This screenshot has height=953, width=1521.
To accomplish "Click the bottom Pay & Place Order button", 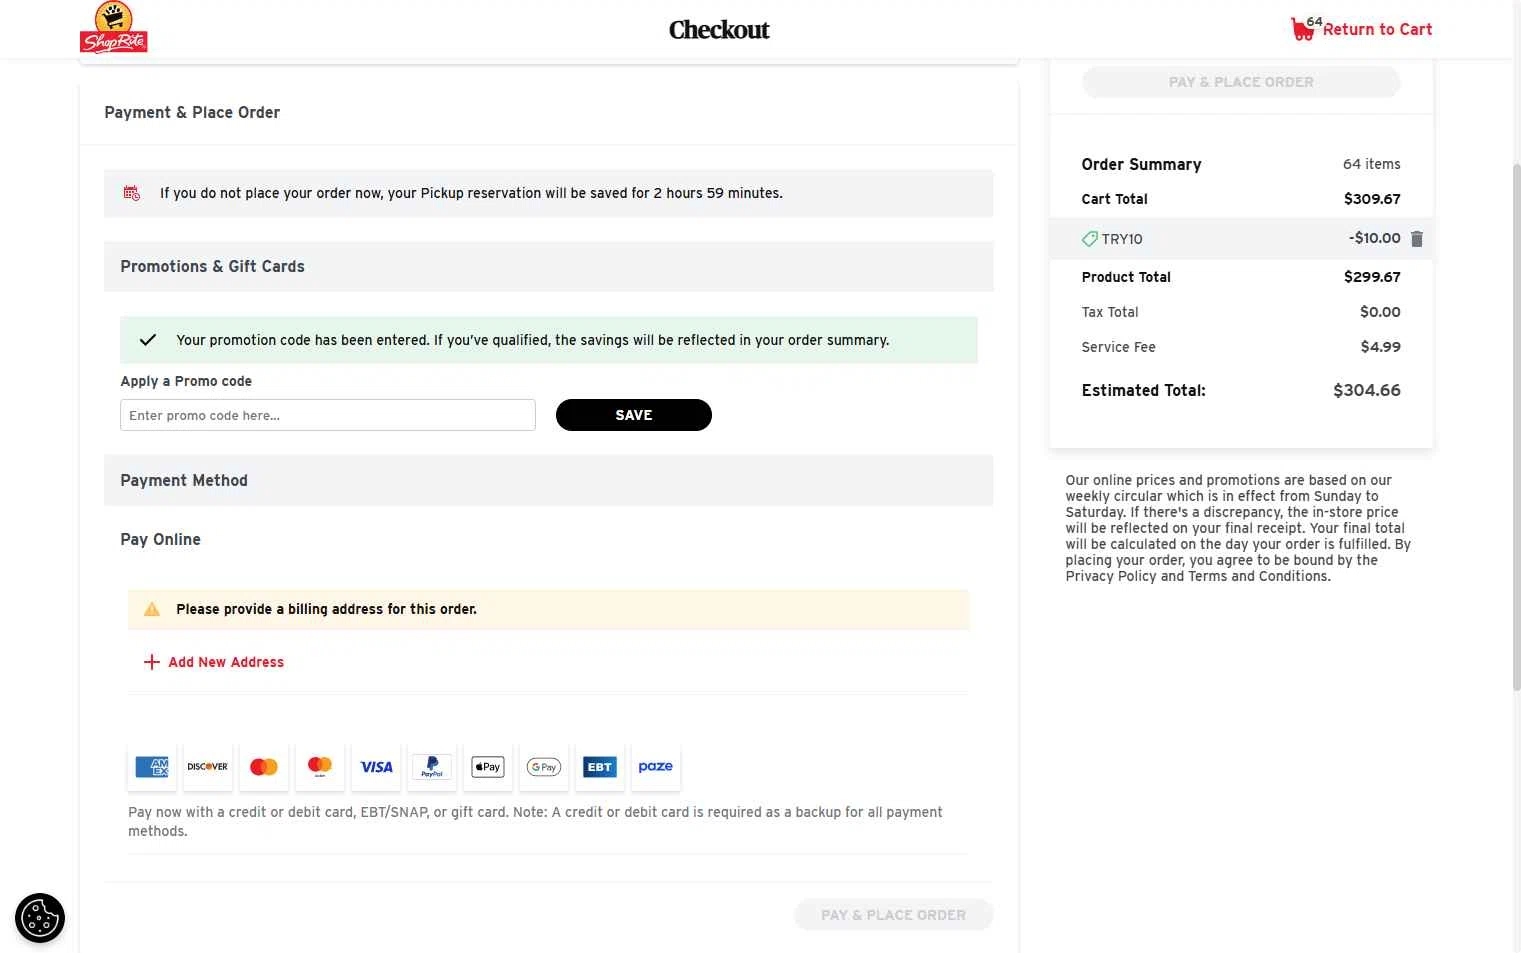I will point(893,915).
